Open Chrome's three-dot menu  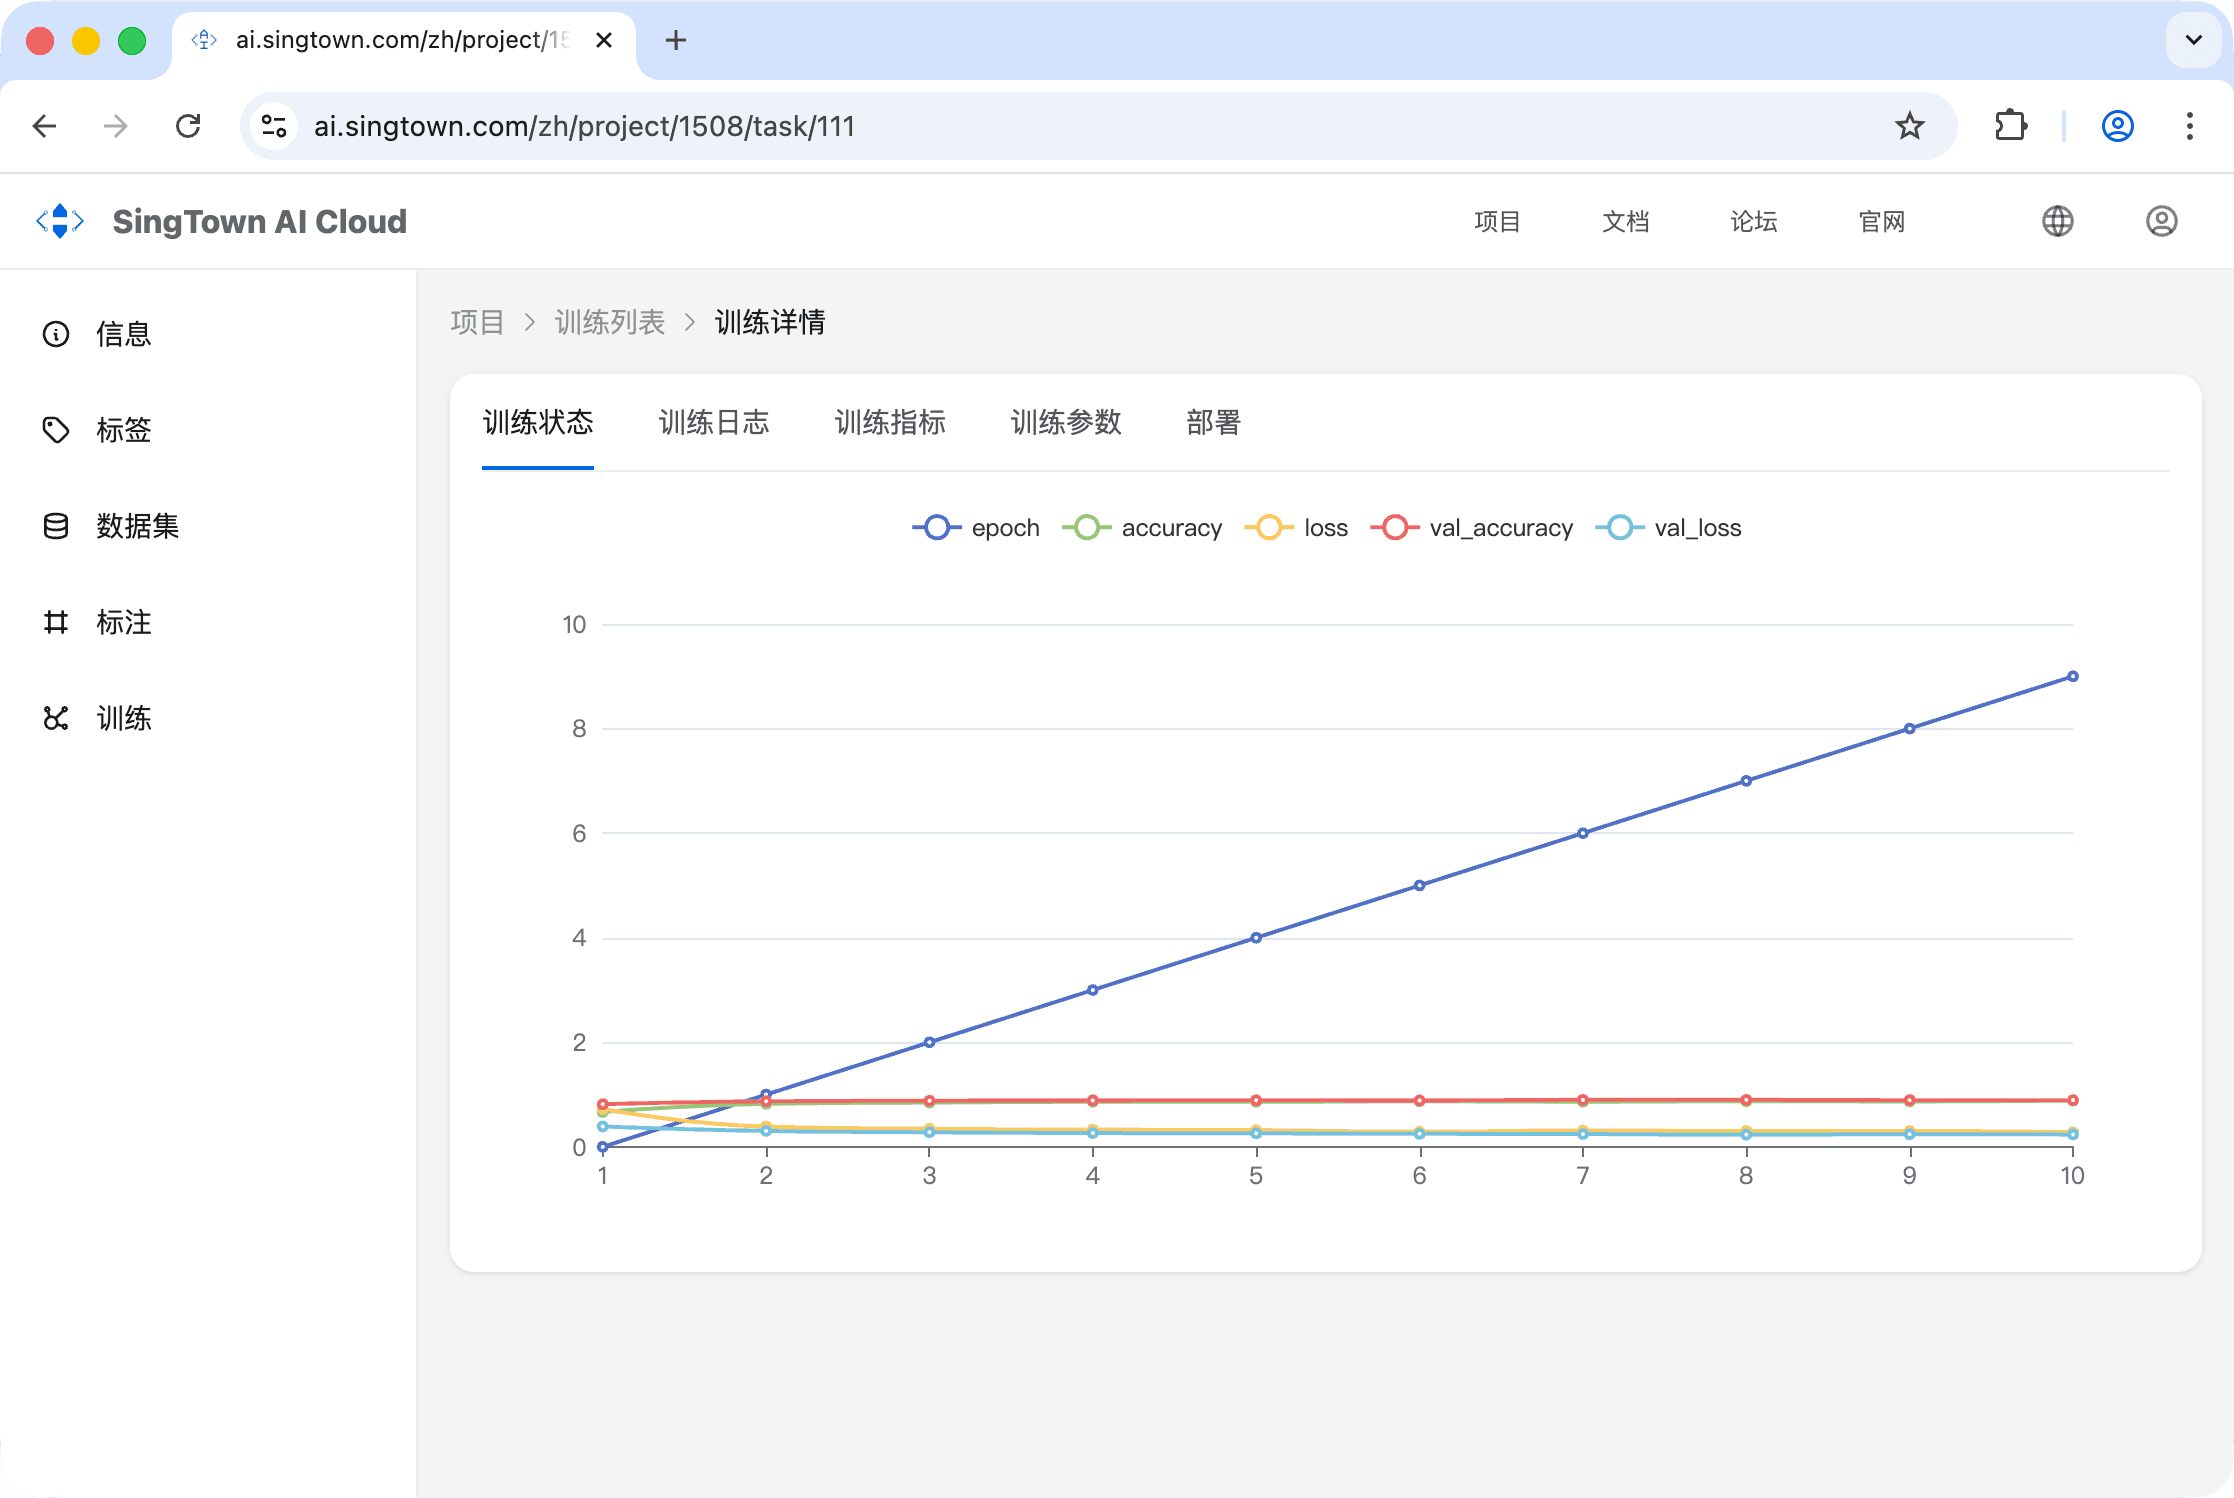[2189, 126]
